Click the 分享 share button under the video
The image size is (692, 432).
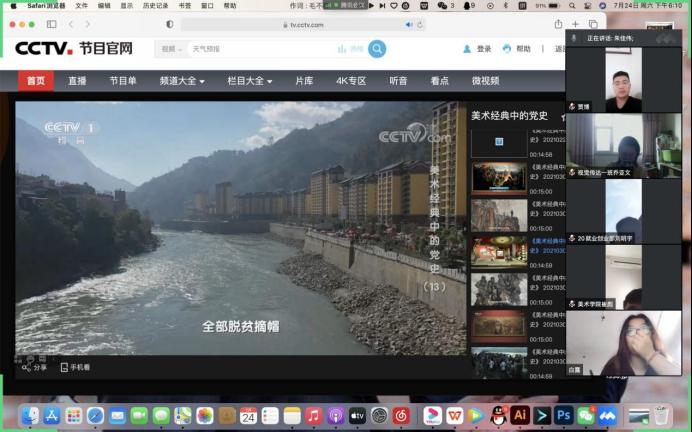[34, 367]
